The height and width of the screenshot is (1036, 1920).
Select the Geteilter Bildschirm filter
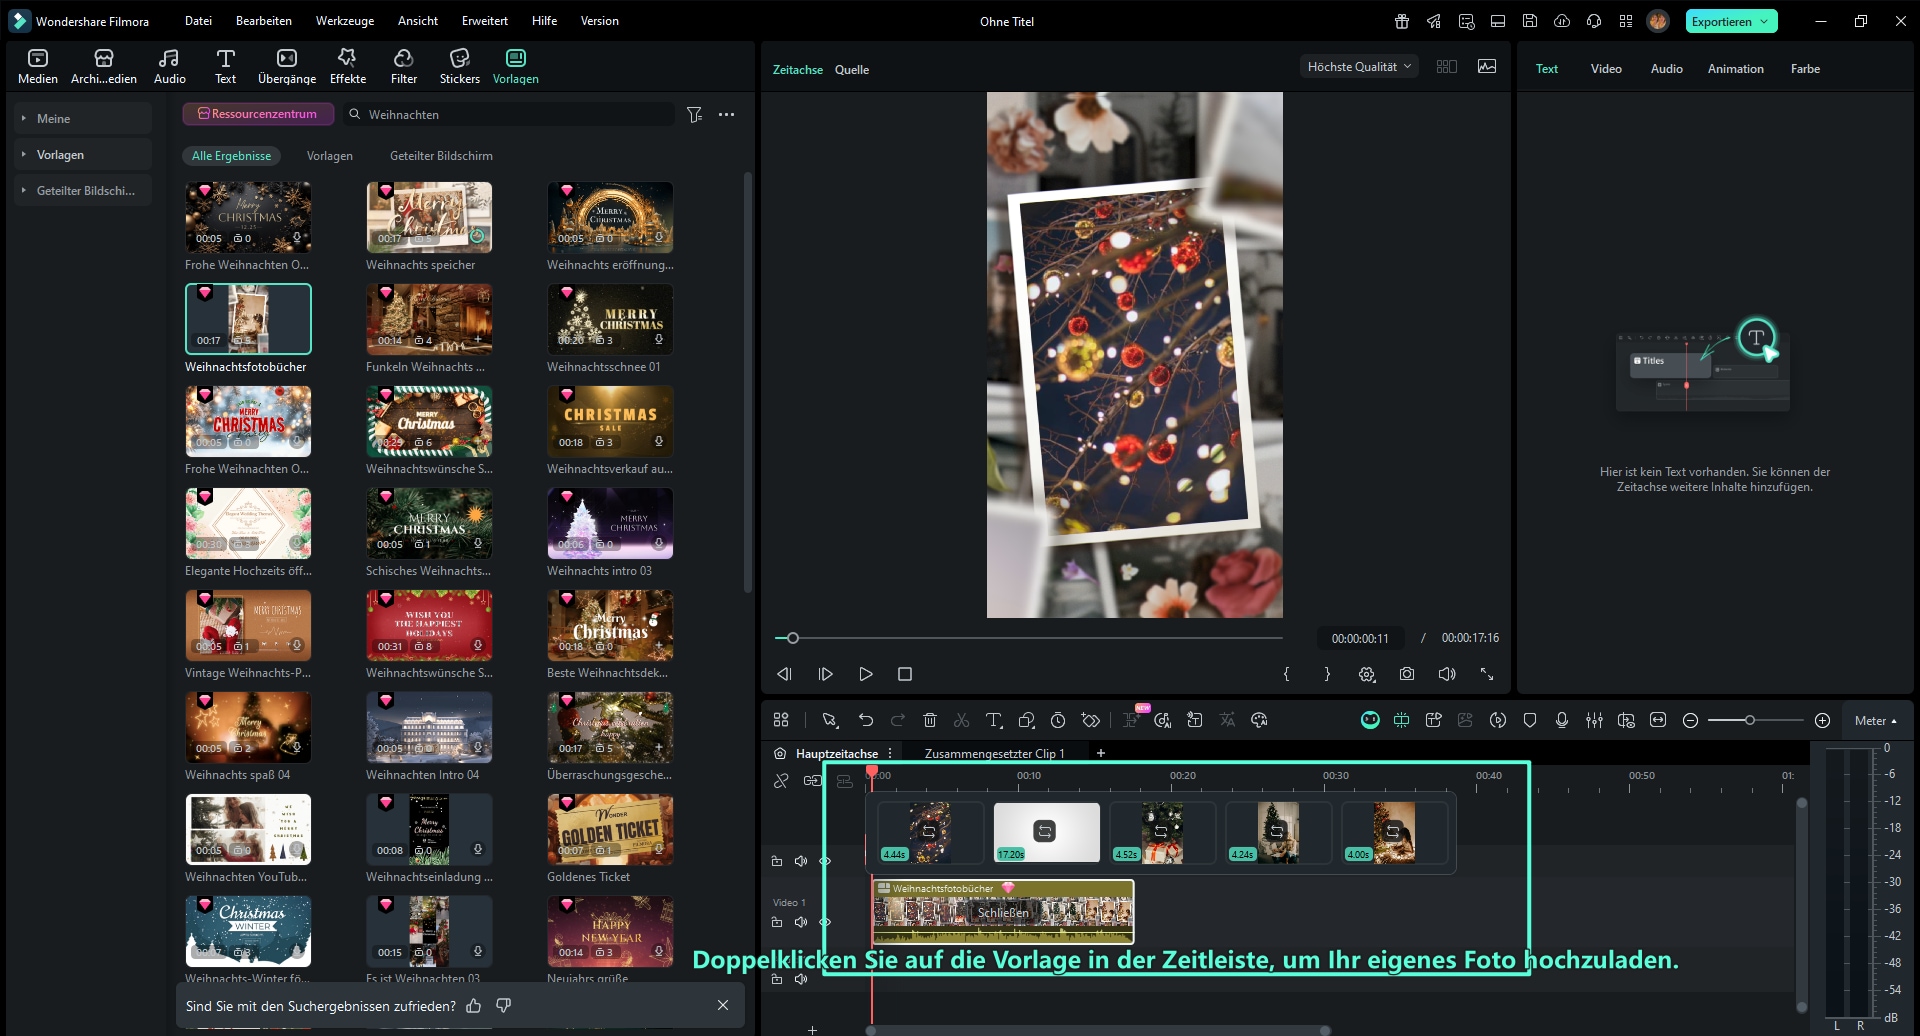click(441, 156)
